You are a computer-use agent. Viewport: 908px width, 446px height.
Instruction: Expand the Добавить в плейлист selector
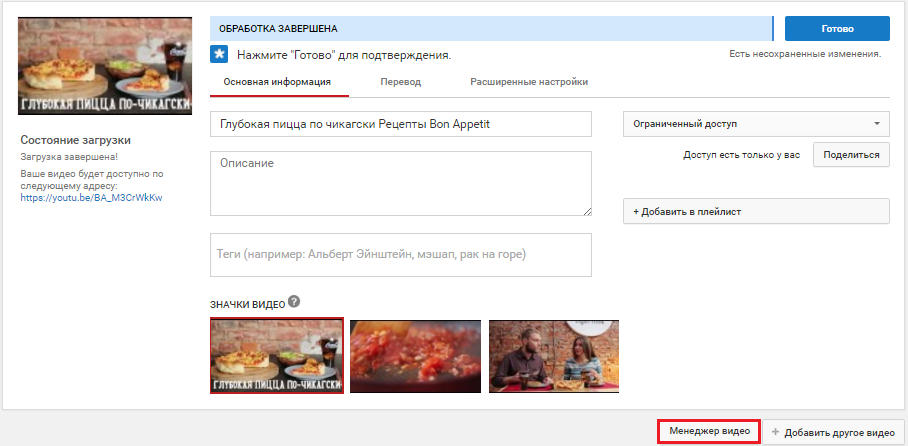click(x=755, y=212)
